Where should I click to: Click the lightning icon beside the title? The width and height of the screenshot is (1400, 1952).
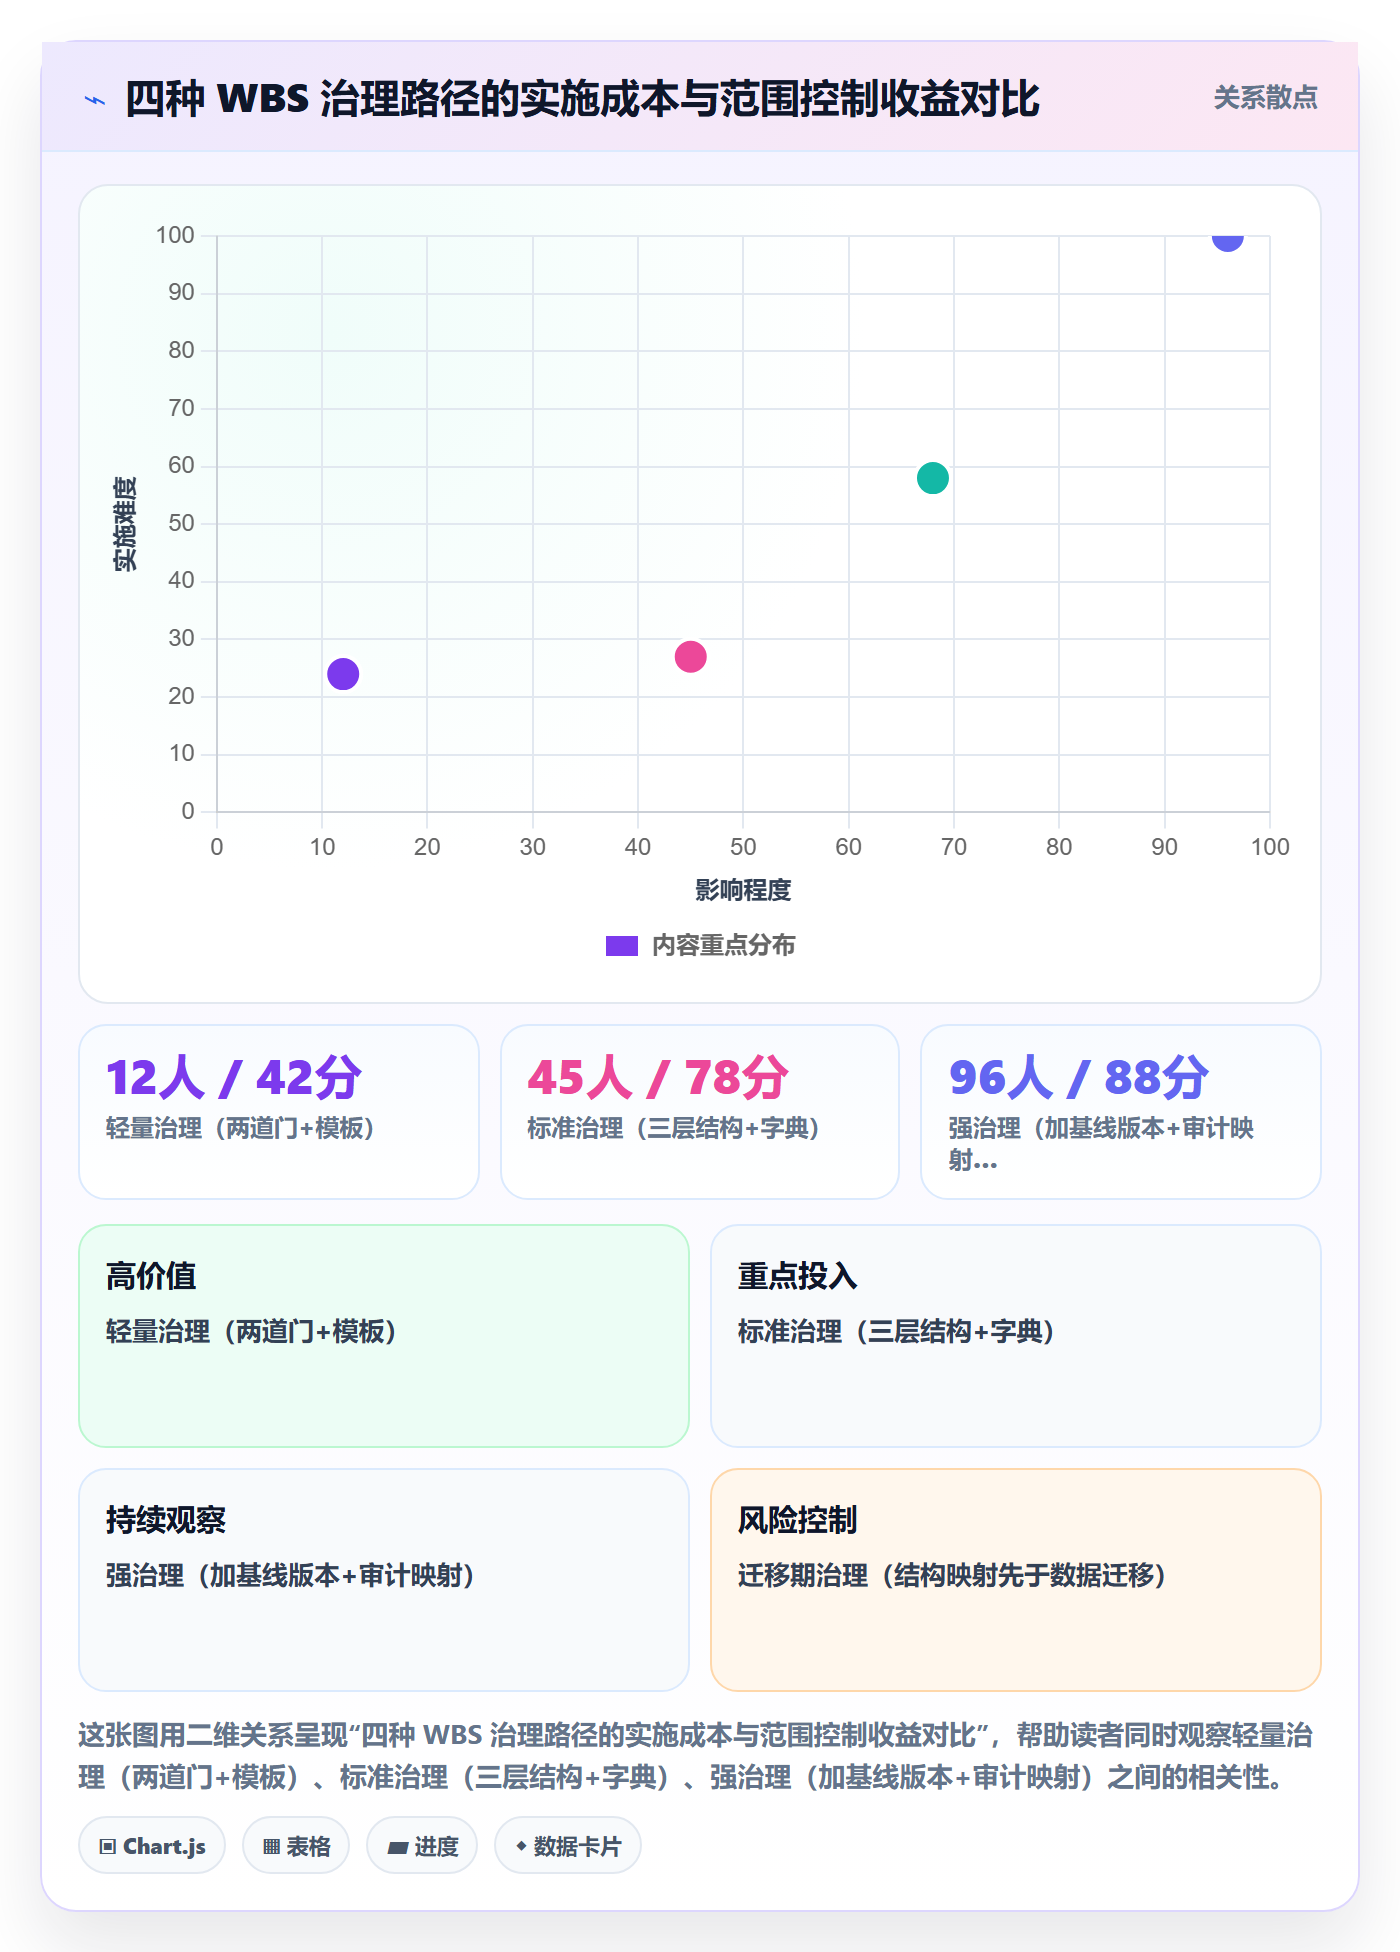[95, 100]
